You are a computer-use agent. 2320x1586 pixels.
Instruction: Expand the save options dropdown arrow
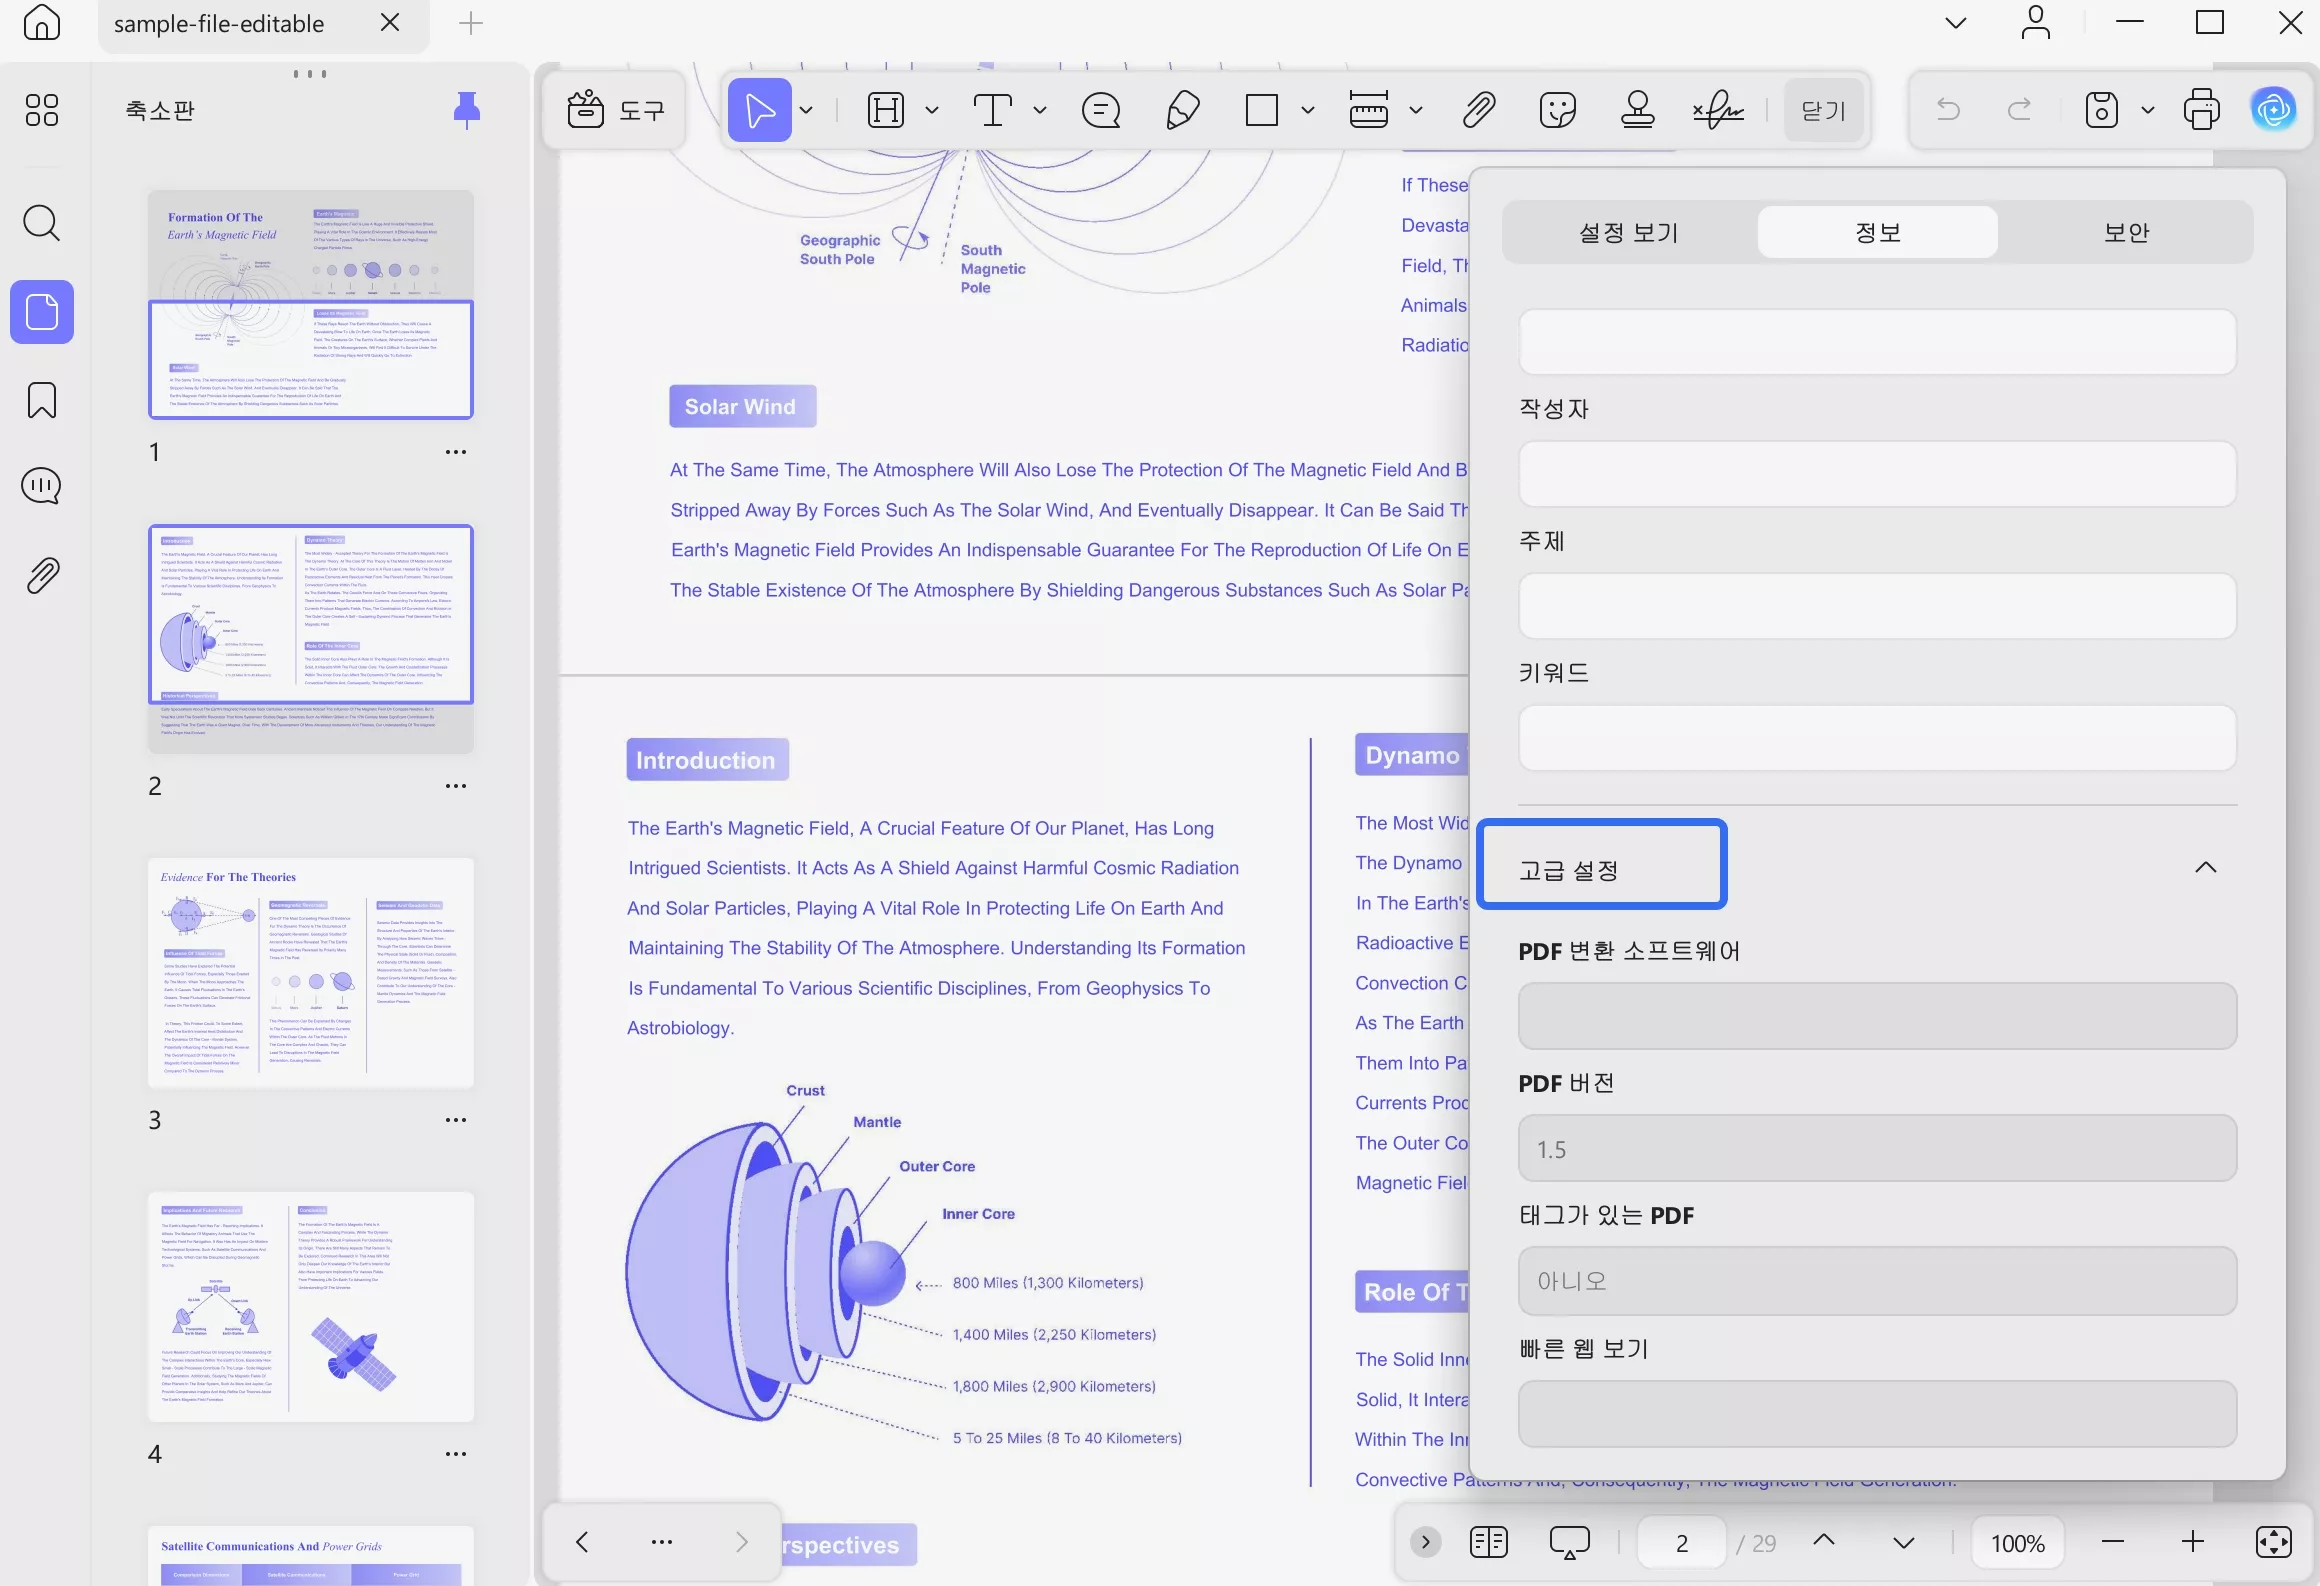[2147, 110]
